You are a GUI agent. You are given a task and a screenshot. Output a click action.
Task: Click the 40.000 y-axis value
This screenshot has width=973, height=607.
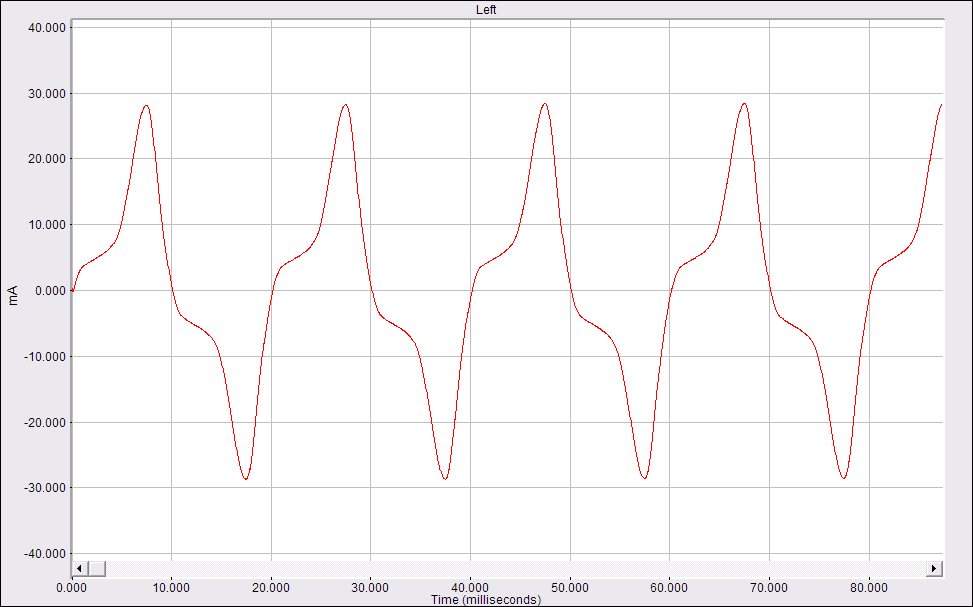[47, 28]
